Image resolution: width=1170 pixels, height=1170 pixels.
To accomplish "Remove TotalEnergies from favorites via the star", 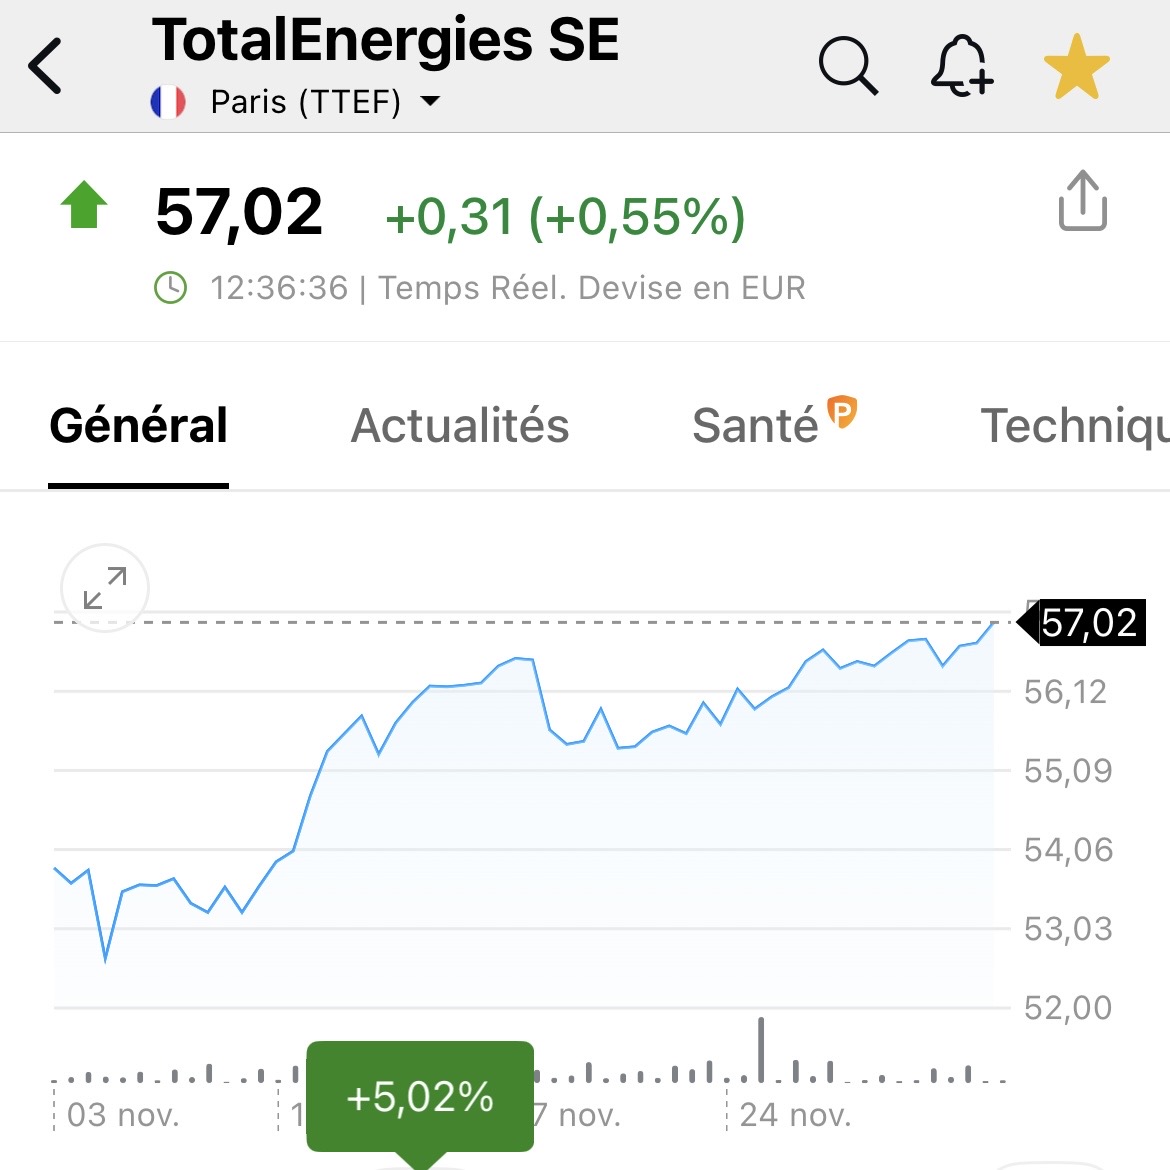I will [1077, 67].
